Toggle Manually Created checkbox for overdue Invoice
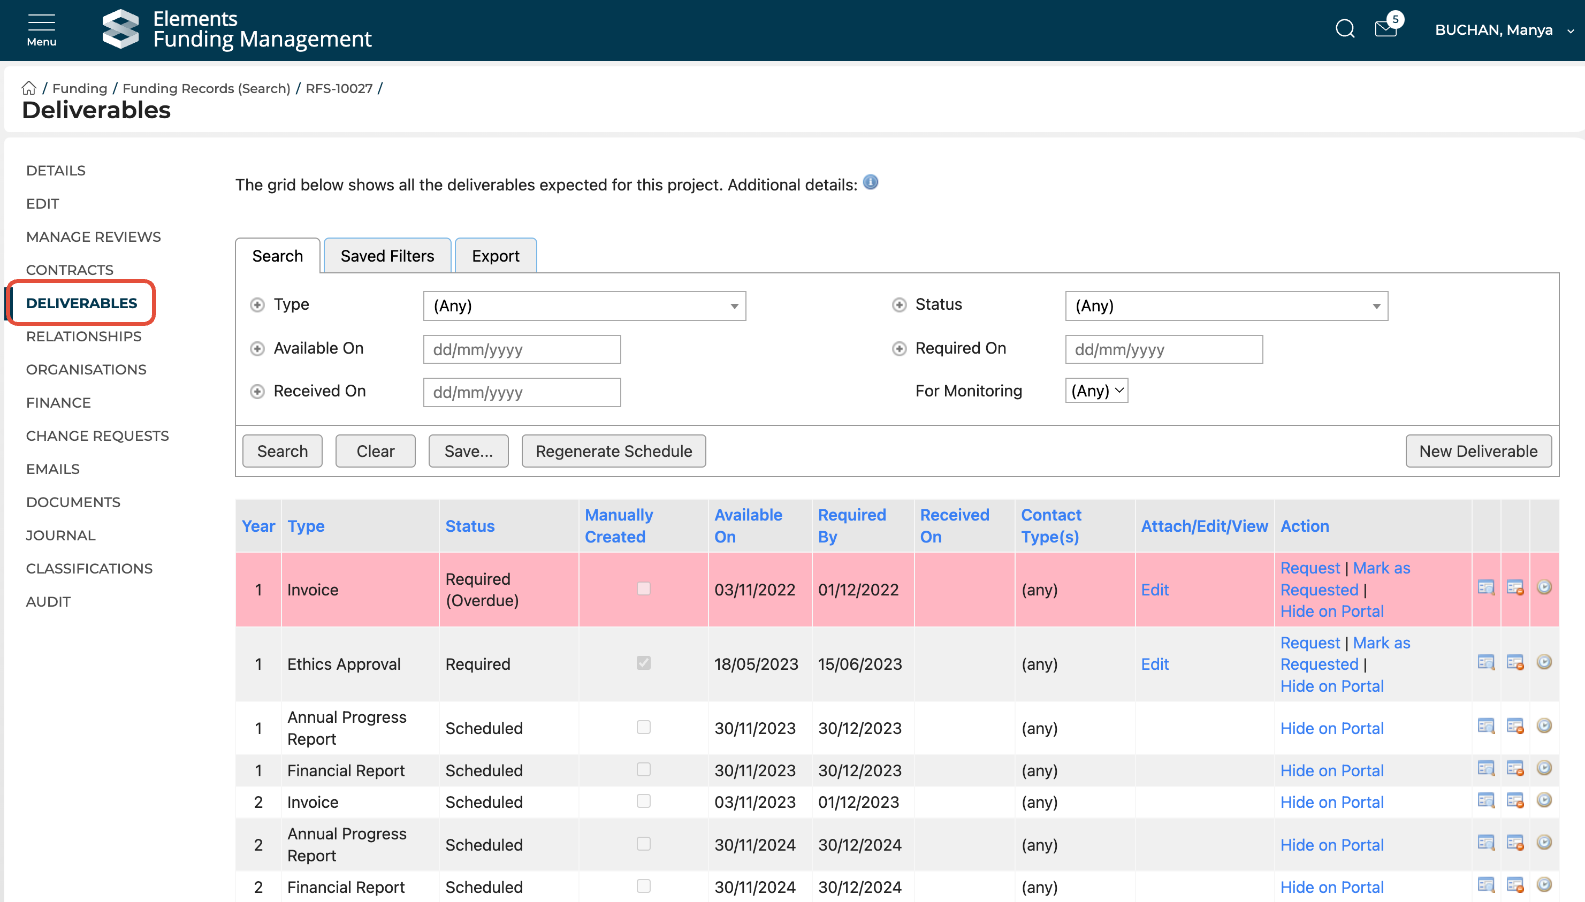 (644, 588)
